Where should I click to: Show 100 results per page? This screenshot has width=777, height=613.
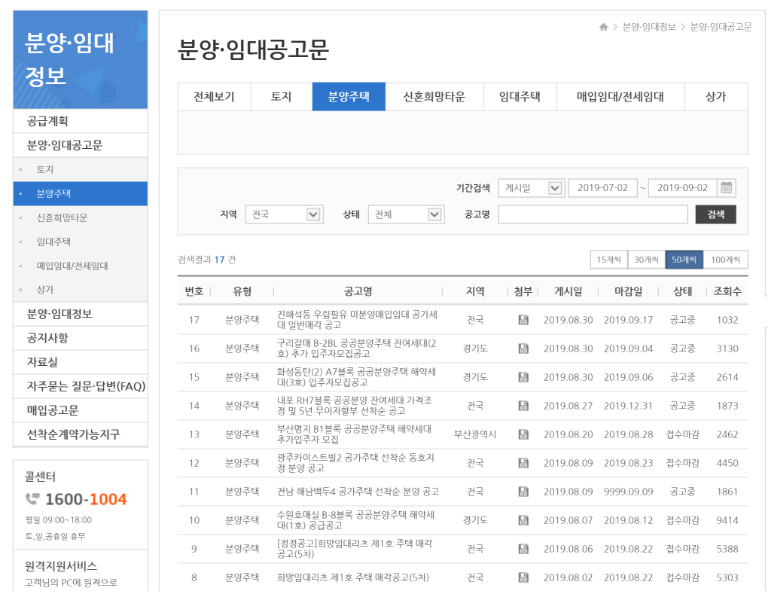725,260
